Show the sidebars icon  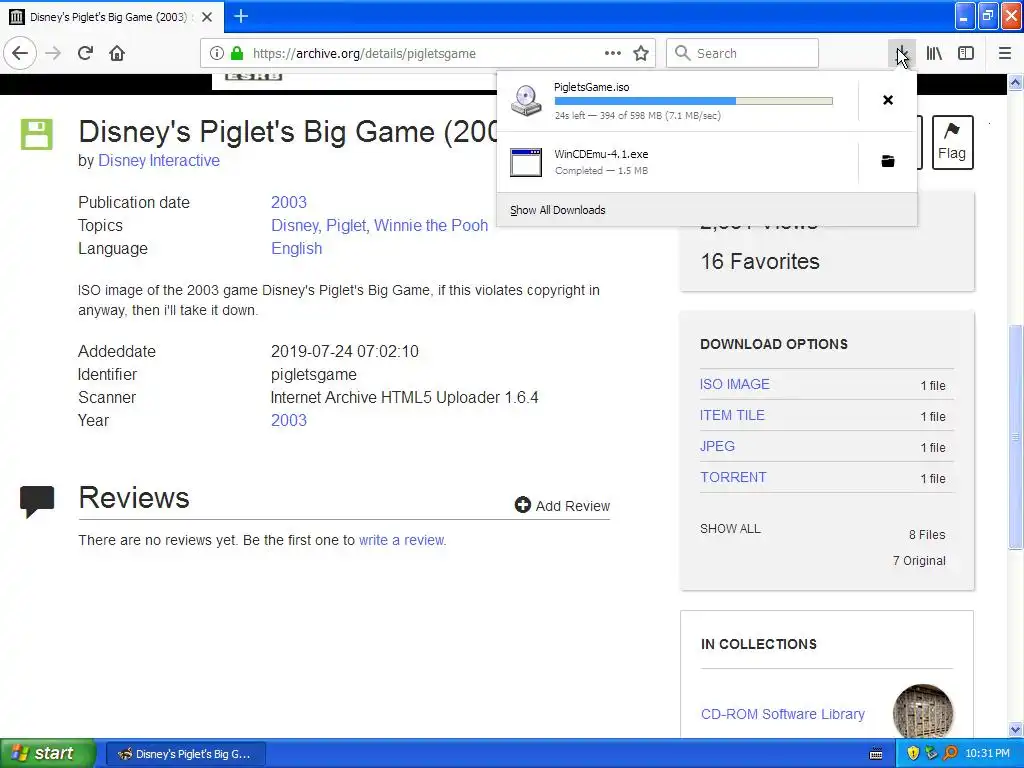coord(966,53)
